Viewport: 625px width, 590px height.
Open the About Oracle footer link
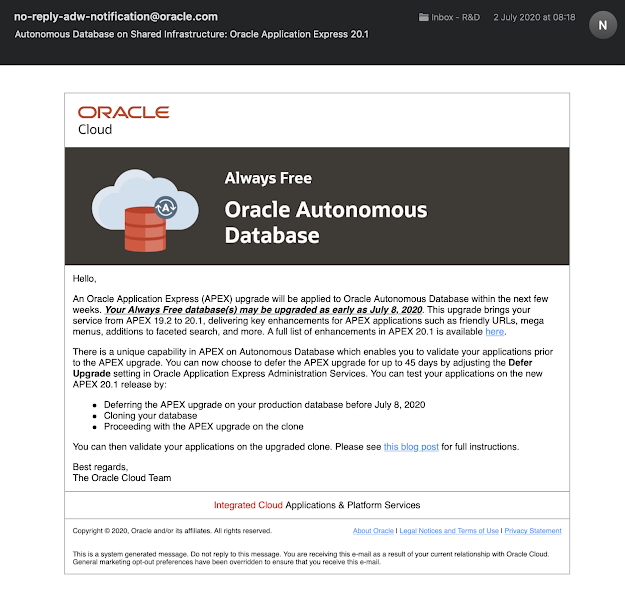point(373,531)
